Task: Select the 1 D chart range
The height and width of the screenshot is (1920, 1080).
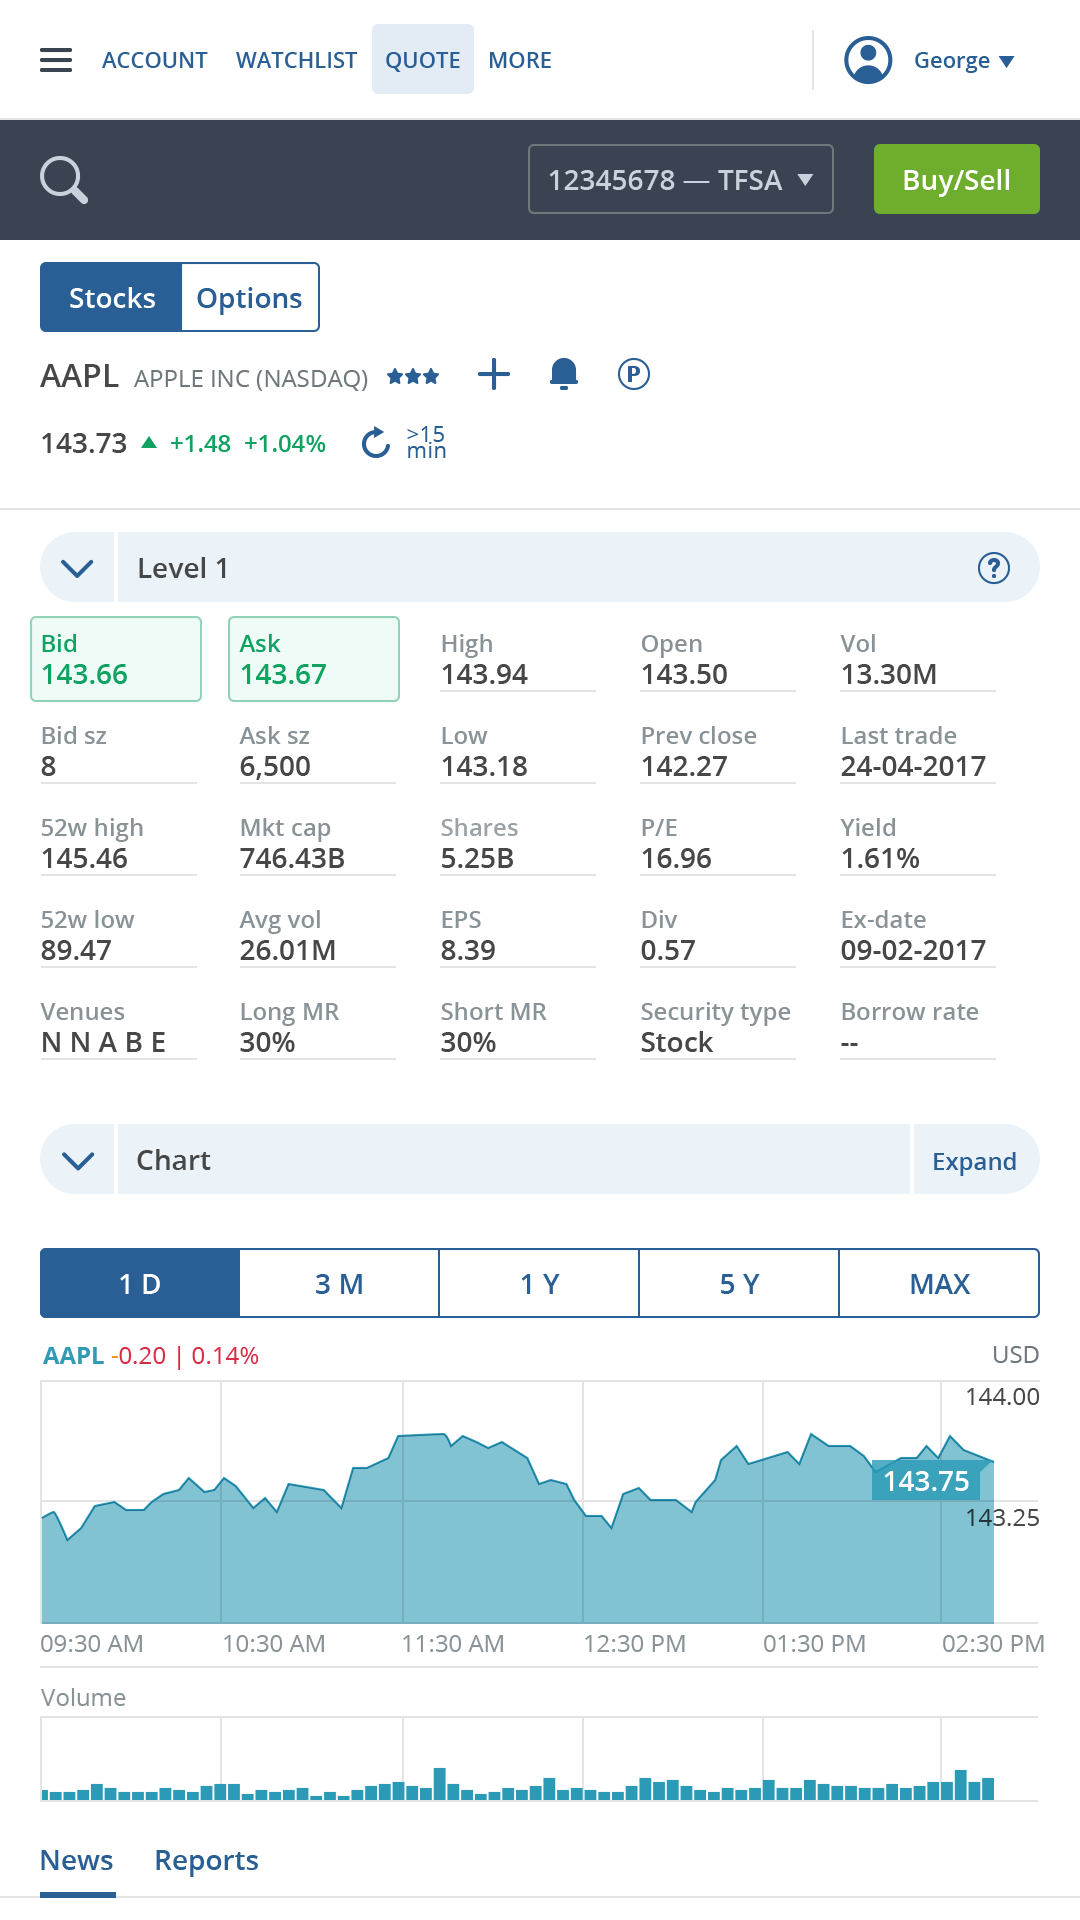Action: [140, 1283]
